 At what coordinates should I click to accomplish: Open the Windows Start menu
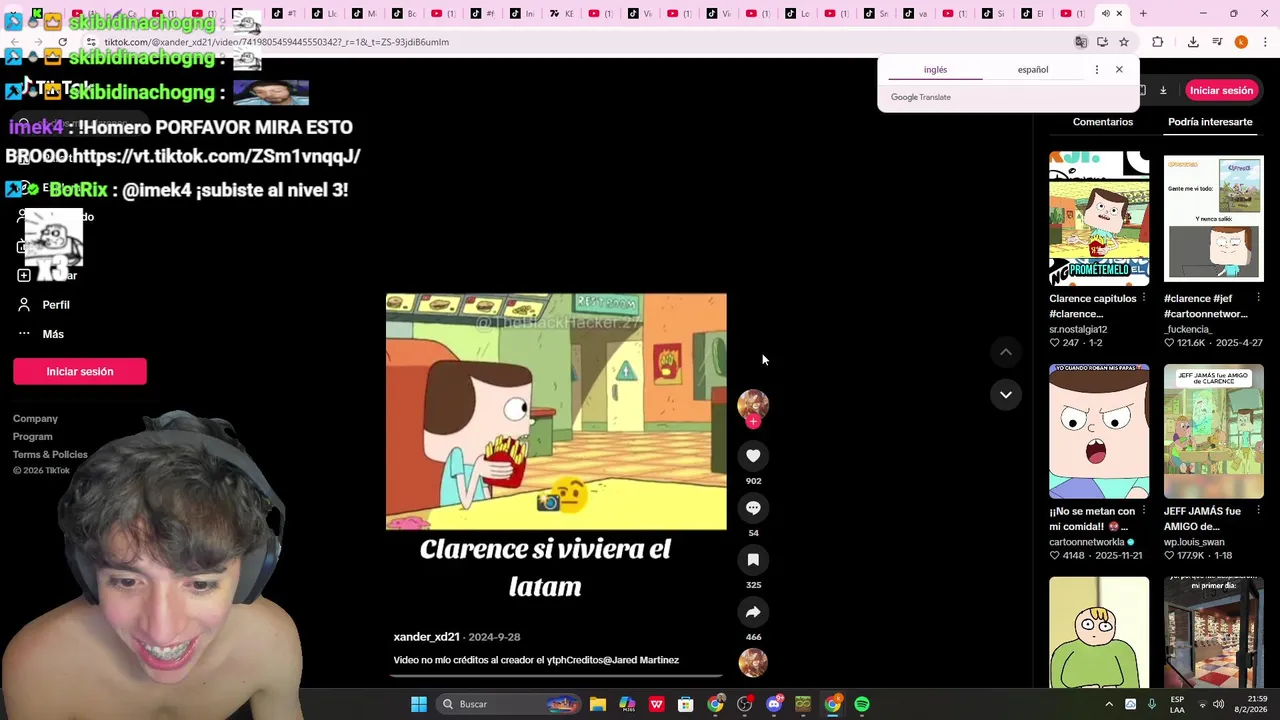(x=419, y=704)
